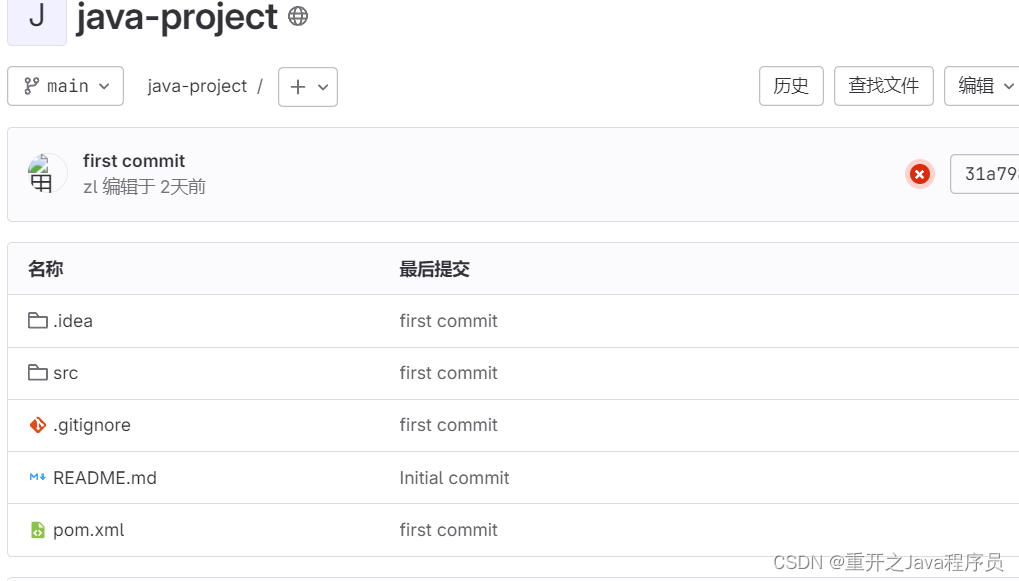Click the .idea folder icon
Viewport: 1019px width, 581px height.
38,320
